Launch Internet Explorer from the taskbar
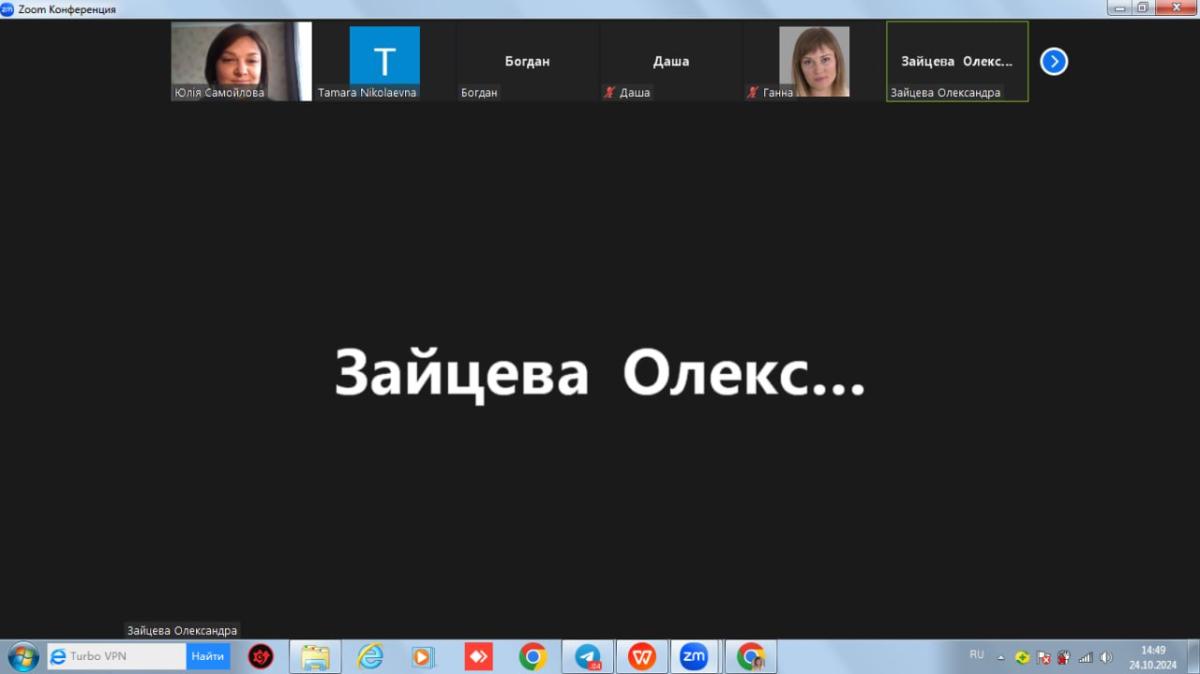The height and width of the screenshot is (674, 1200). (370, 657)
